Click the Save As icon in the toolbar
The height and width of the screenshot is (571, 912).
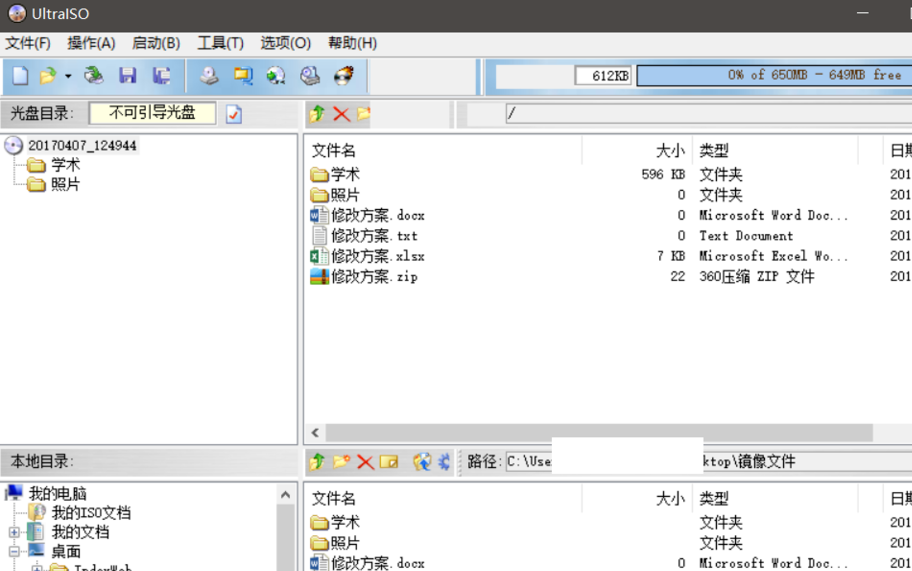160,76
